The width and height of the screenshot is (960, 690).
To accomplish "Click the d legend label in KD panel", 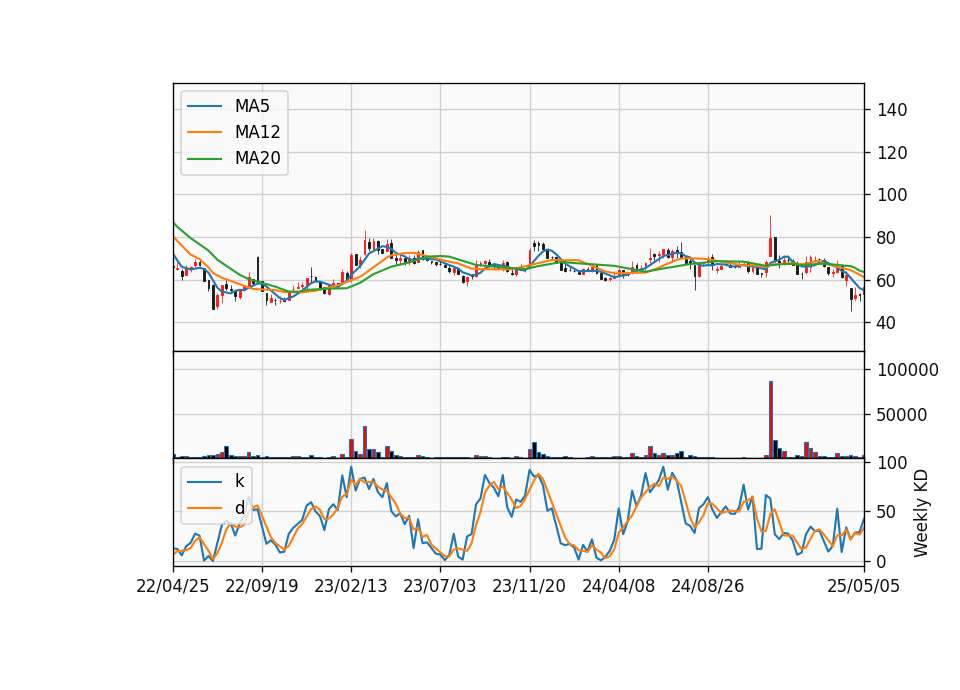I will click(239, 508).
